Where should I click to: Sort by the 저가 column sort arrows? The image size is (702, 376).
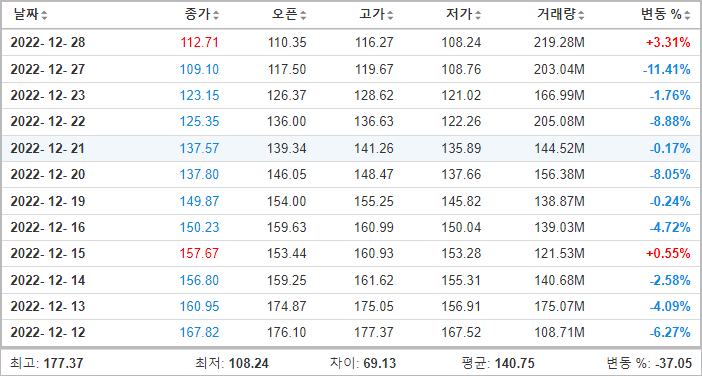(x=478, y=16)
